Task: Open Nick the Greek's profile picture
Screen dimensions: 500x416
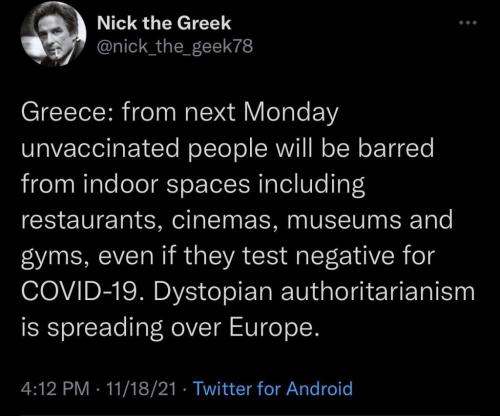Action: (53, 35)
